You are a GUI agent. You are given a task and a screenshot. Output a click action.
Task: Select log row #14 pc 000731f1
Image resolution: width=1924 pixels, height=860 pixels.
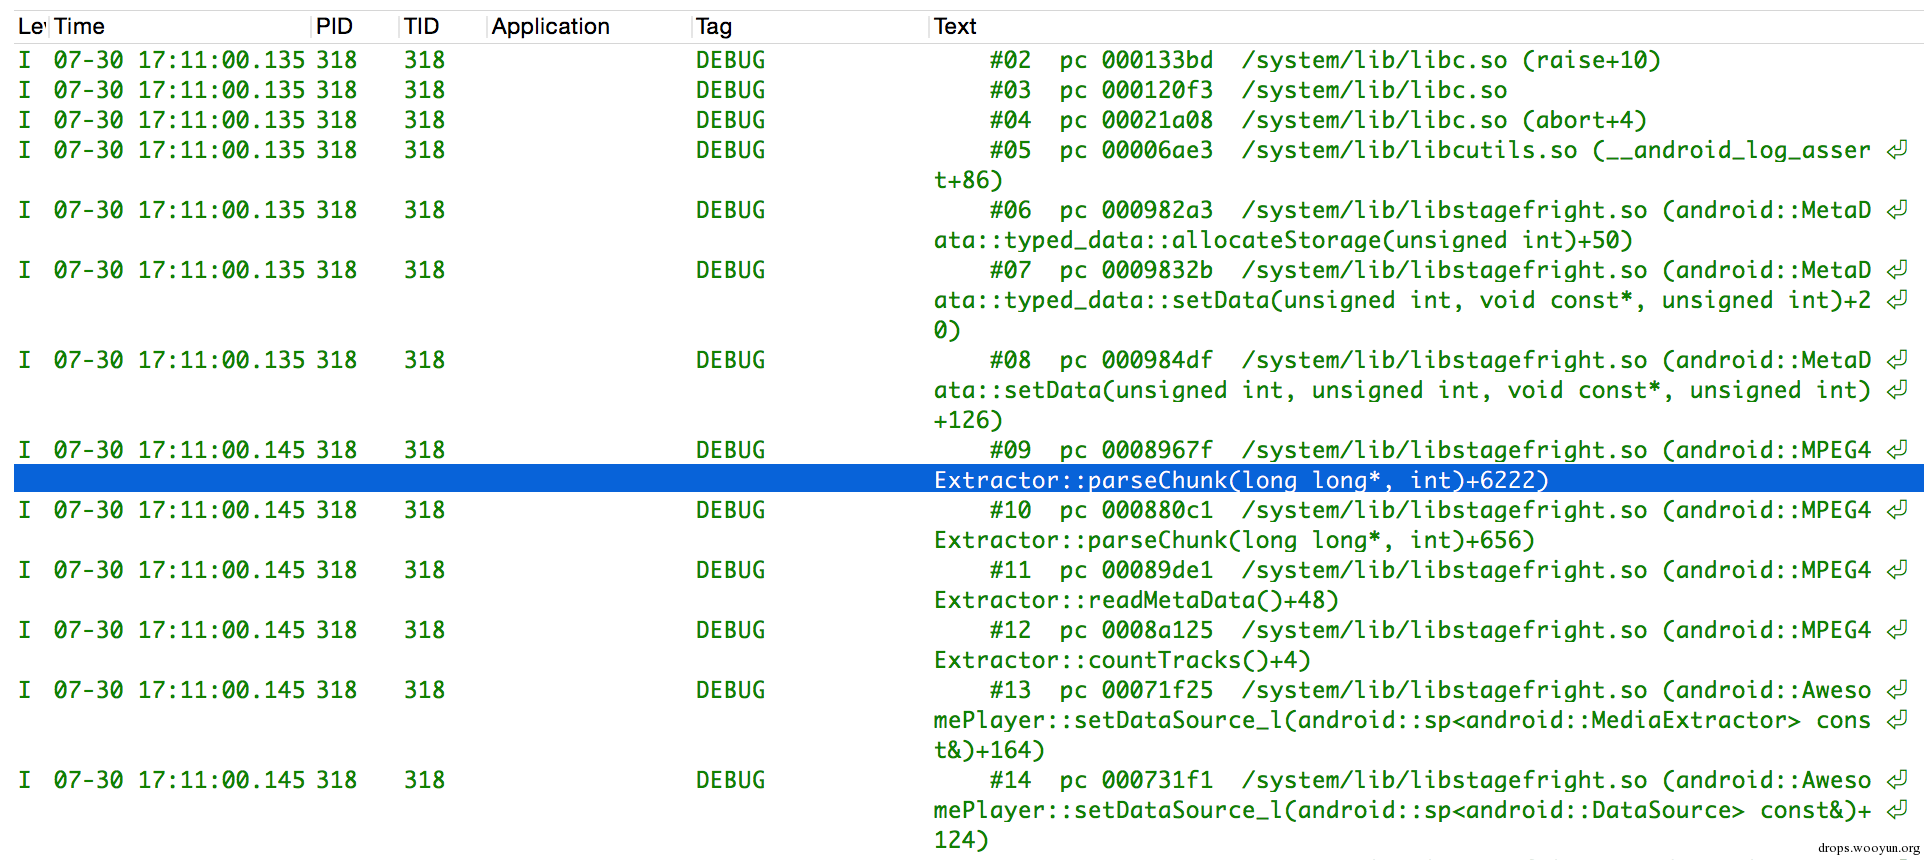tap(968, 780)
